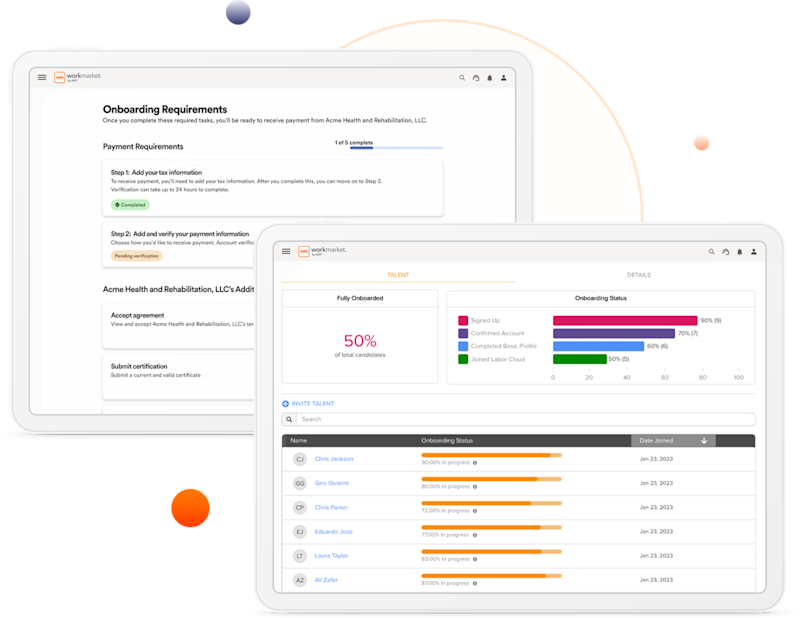
Task: Open Chris Jackson profile link
Action: coord(334,459)
